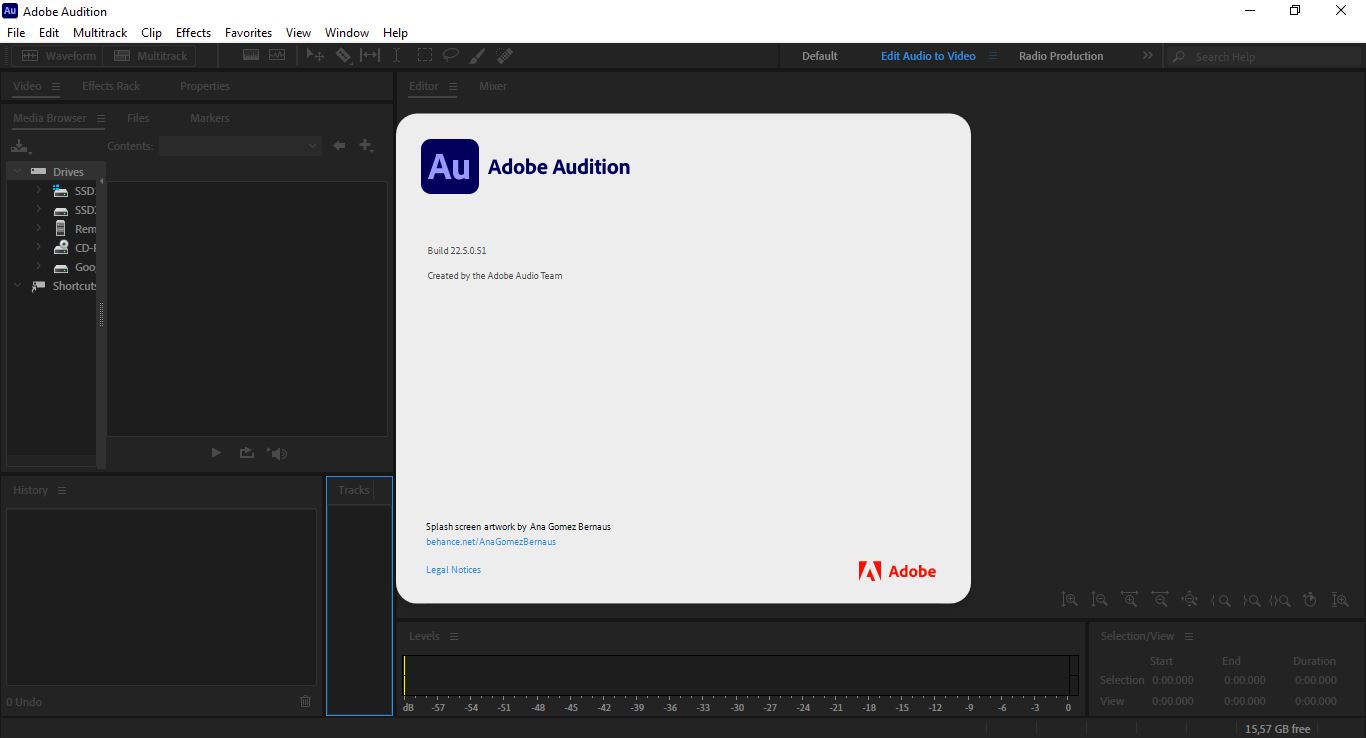Select the Move tool in toolbar
The image size is (1366, 738).
pos(315,56)
